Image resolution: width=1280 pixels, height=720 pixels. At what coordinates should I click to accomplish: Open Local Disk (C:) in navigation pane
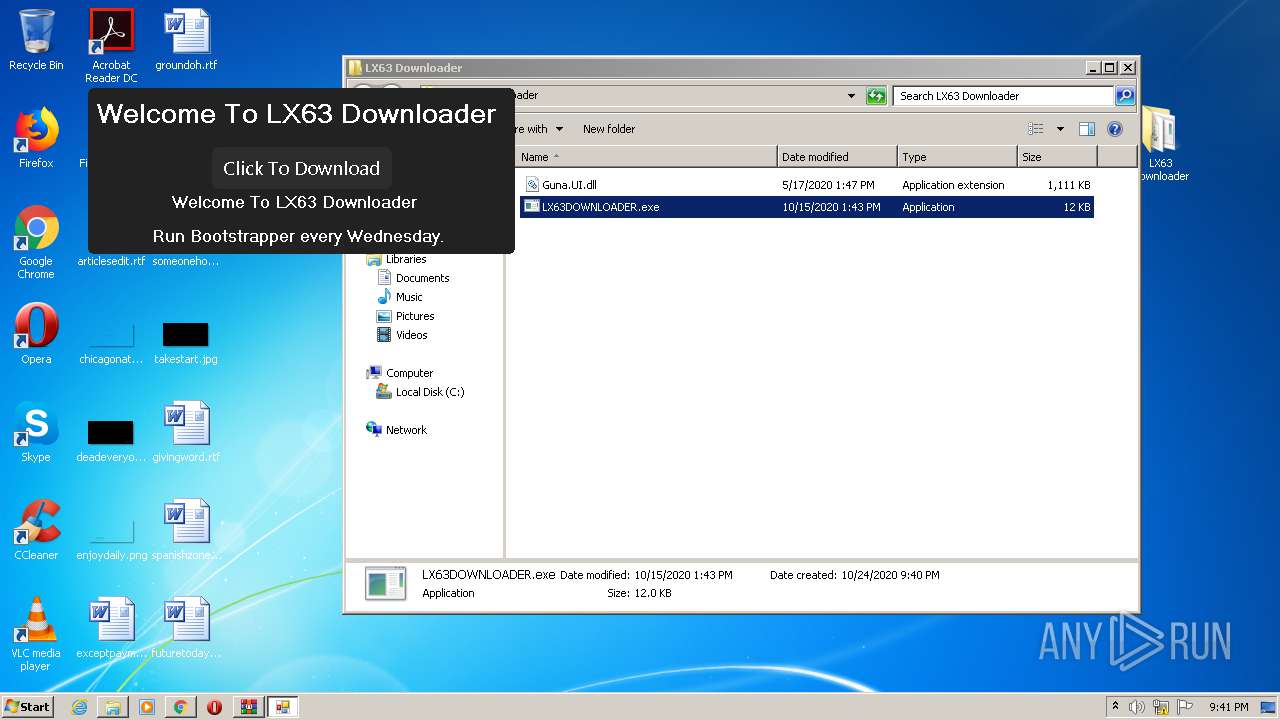[420, 392]
